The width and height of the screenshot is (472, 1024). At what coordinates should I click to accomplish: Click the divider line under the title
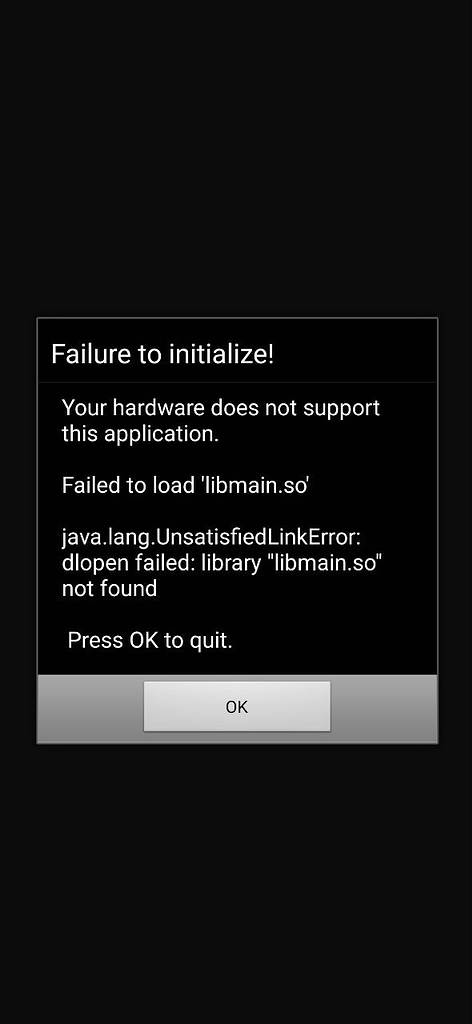(x=237, y=382)
